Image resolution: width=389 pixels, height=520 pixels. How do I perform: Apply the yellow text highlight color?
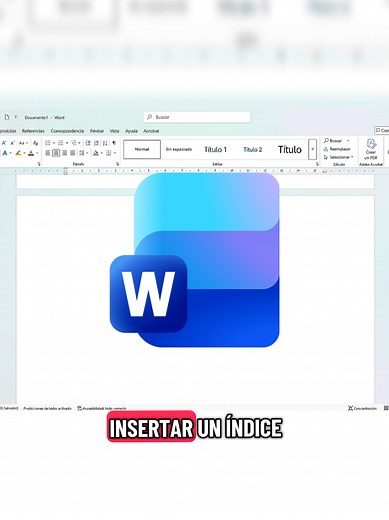click(x=18, y=153)
